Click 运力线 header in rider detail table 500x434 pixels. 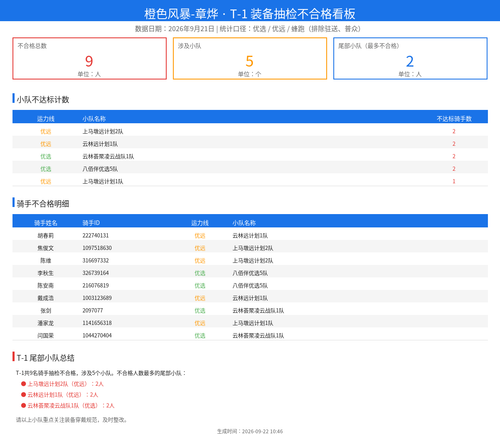coord(200,223)
